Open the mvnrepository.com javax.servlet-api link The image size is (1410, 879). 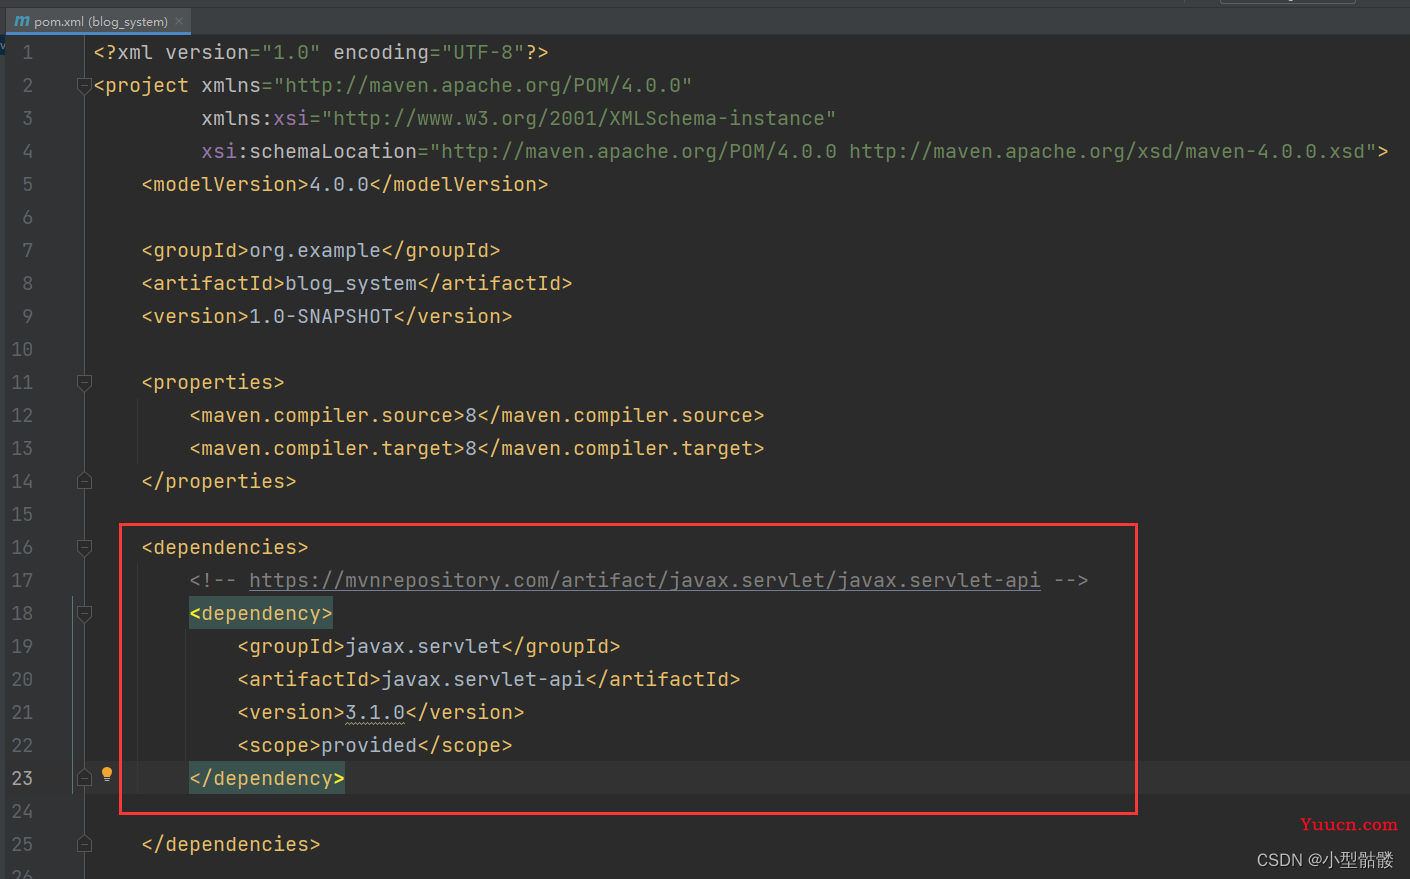point(644,580)
